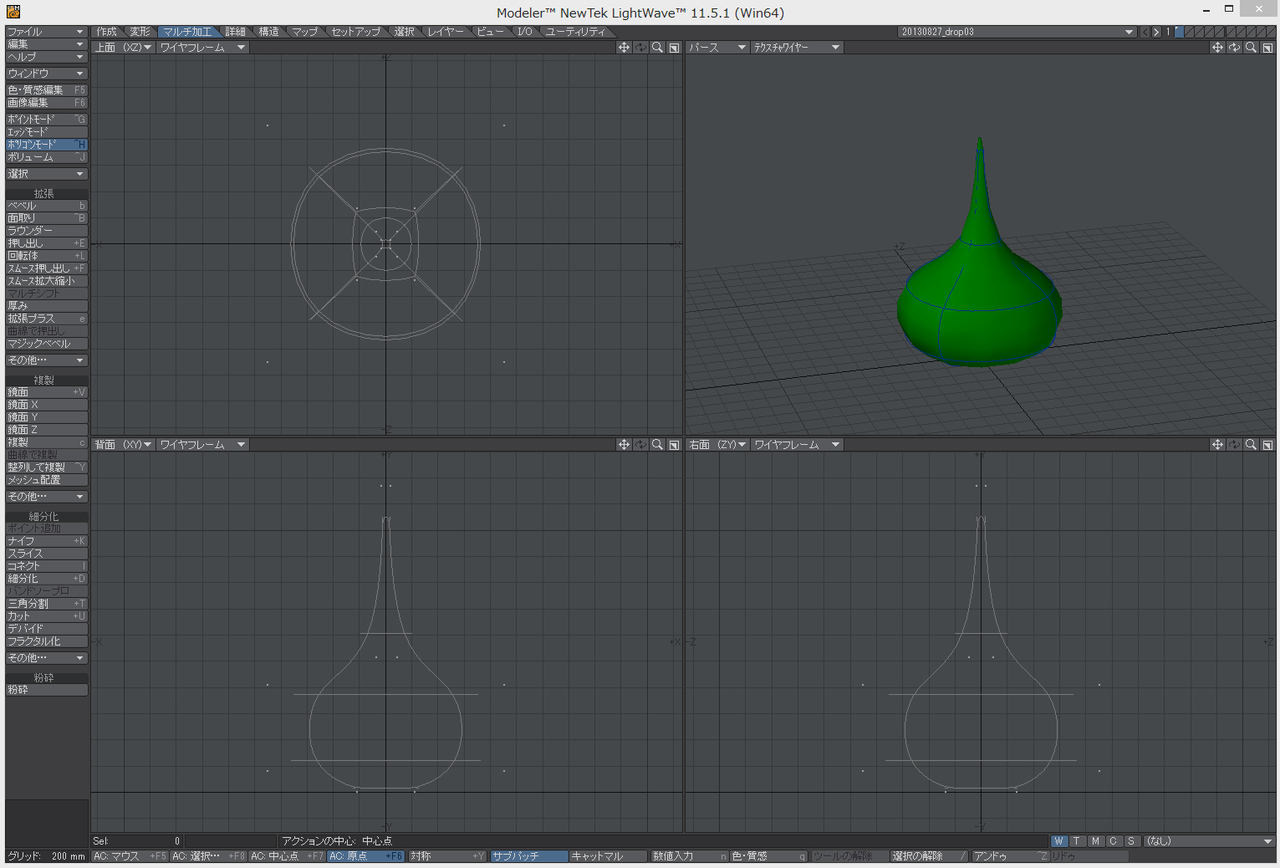
Task: Toggle 対称 (symmetry) mode on
Action: (x=447, y=857)
